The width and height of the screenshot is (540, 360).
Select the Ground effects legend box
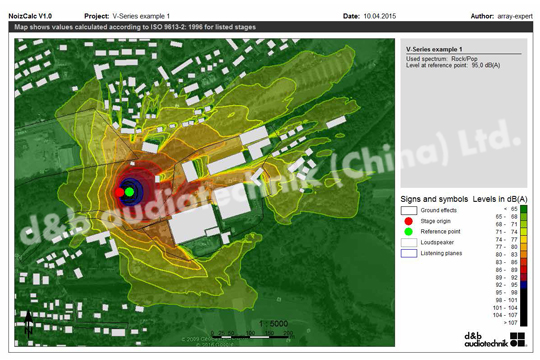click(409, 210)
